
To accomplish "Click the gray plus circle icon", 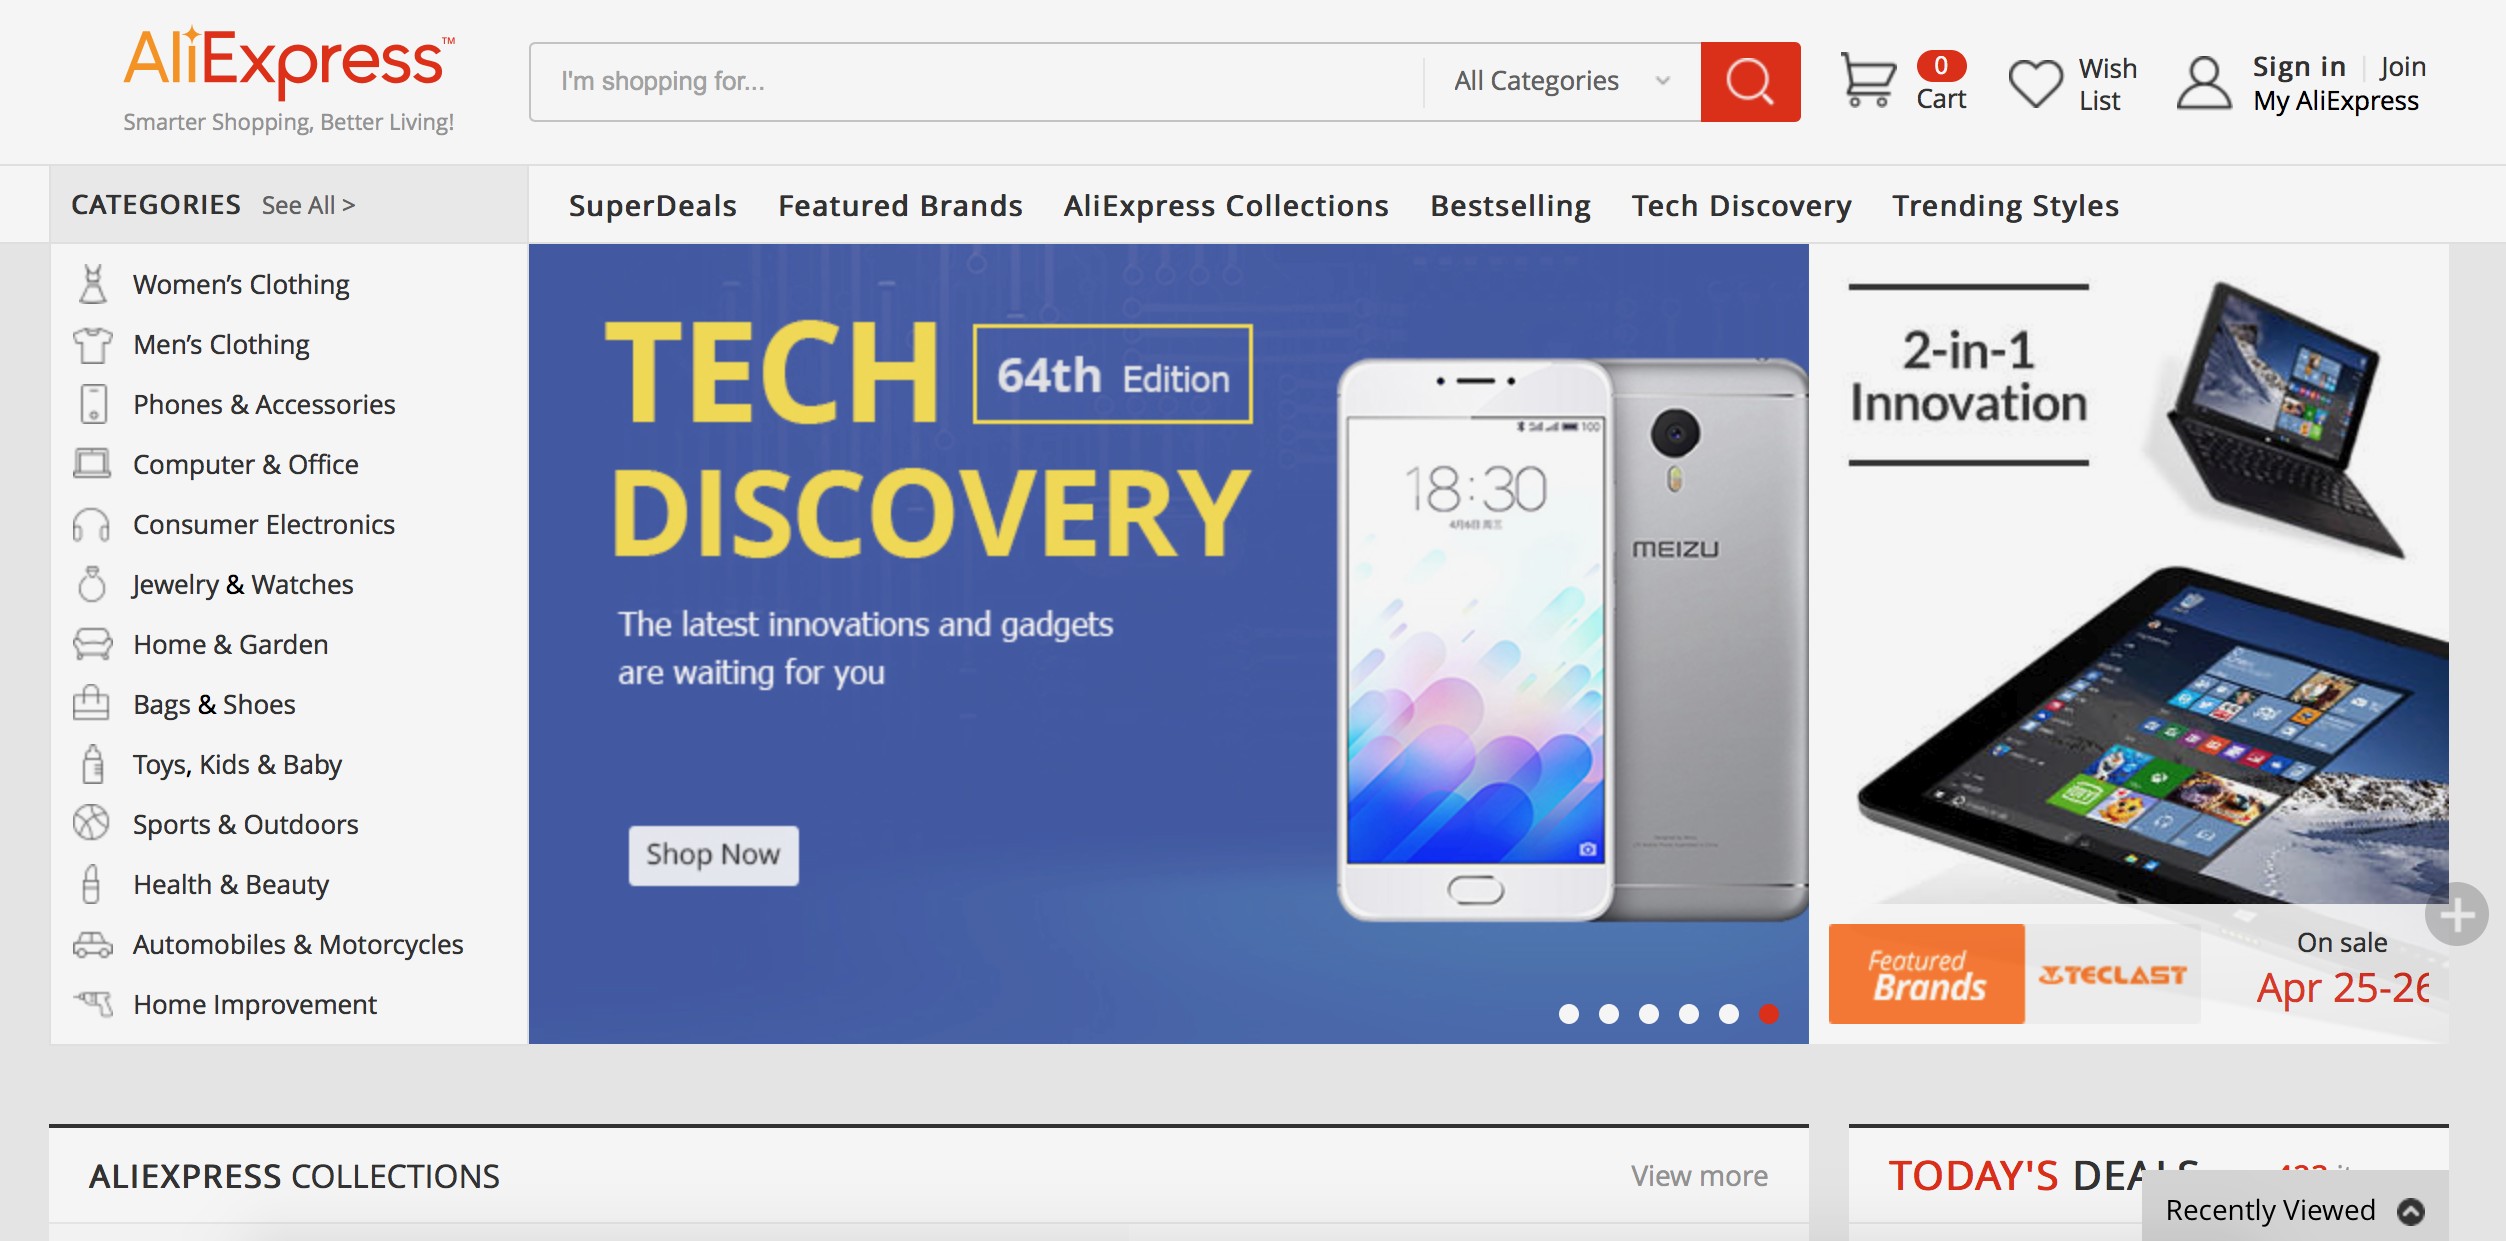I will pyautogui.click(x=2456, y=914).
